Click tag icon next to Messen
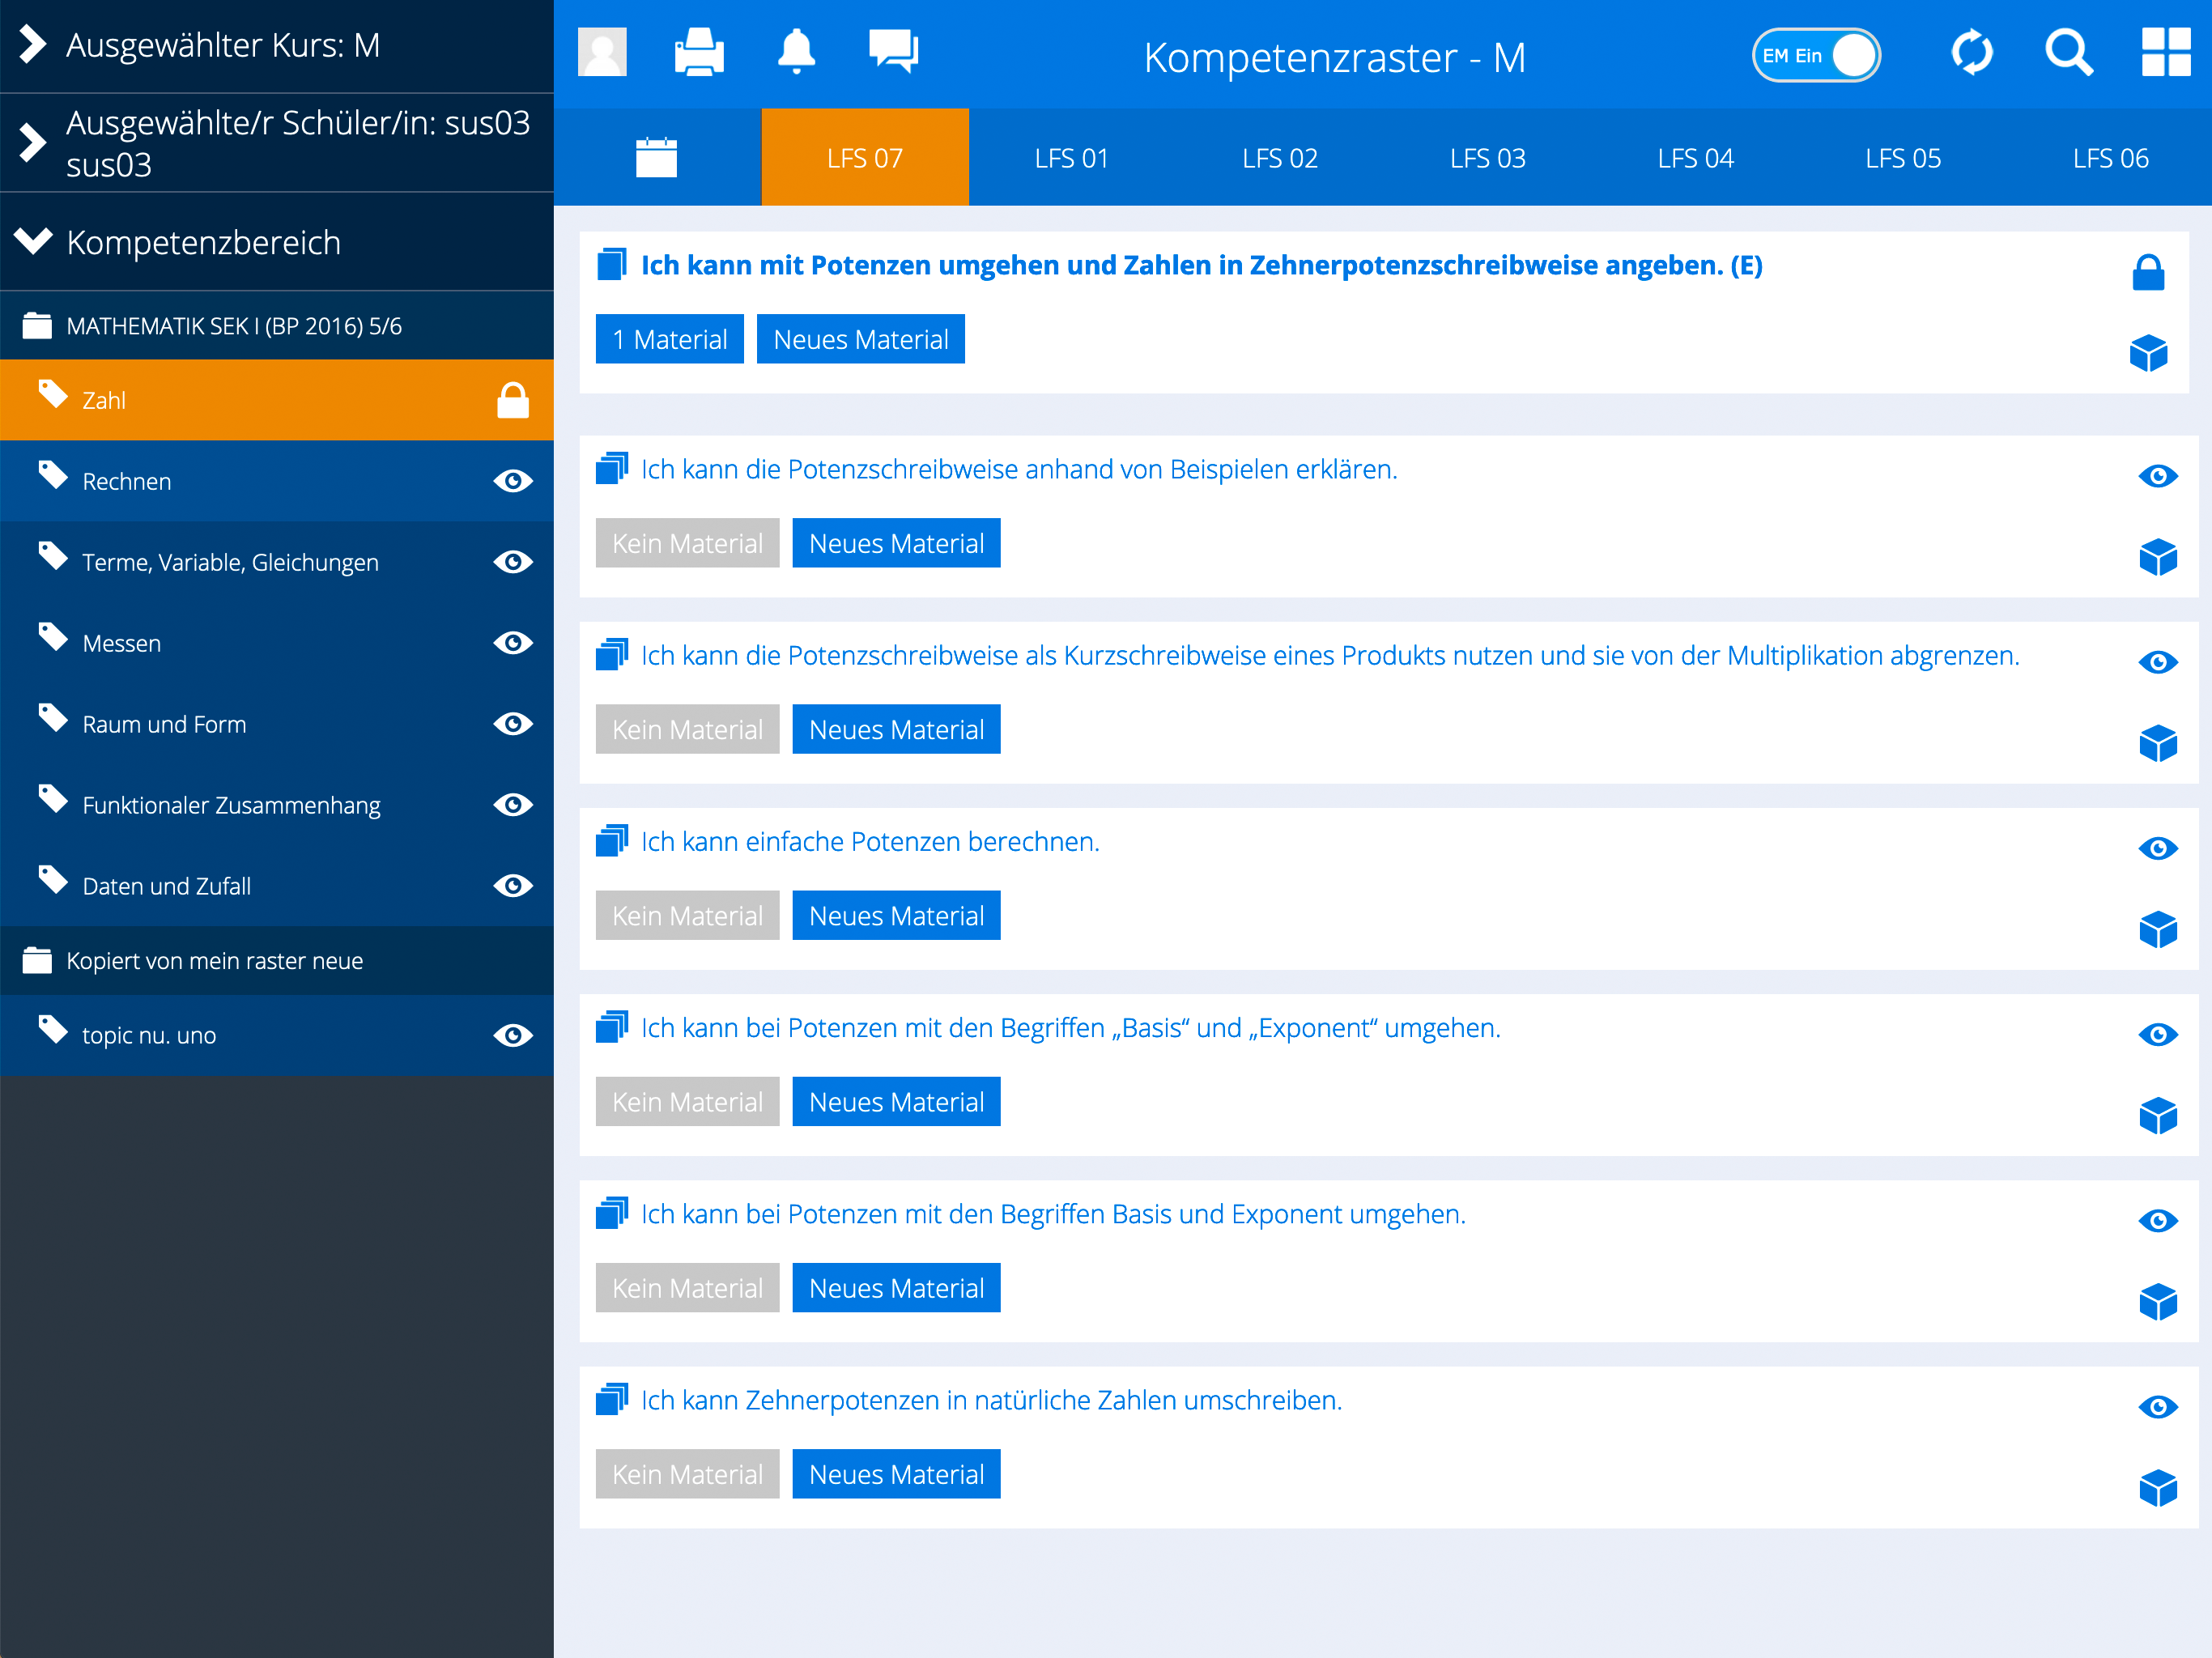The height and width of the screenshot is (1658, 2212). (x=53, y=637)
